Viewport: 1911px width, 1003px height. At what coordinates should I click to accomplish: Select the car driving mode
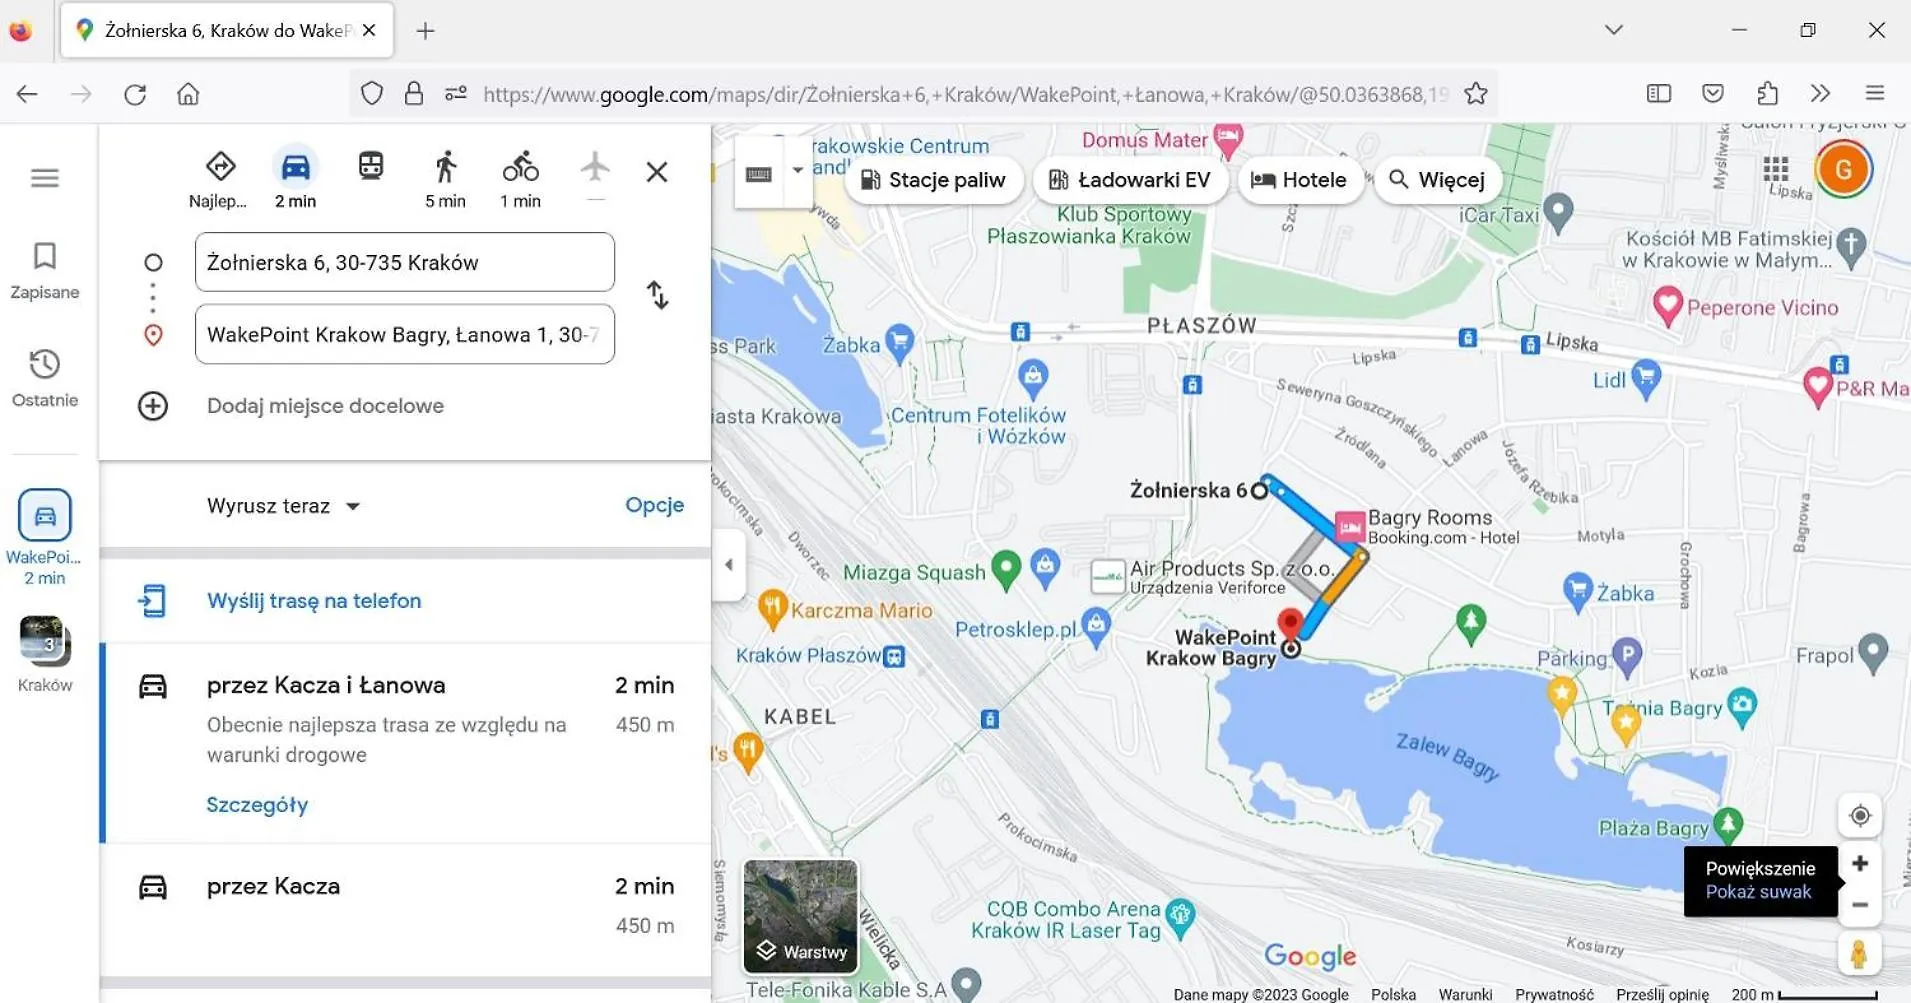(x=295, y=180)
